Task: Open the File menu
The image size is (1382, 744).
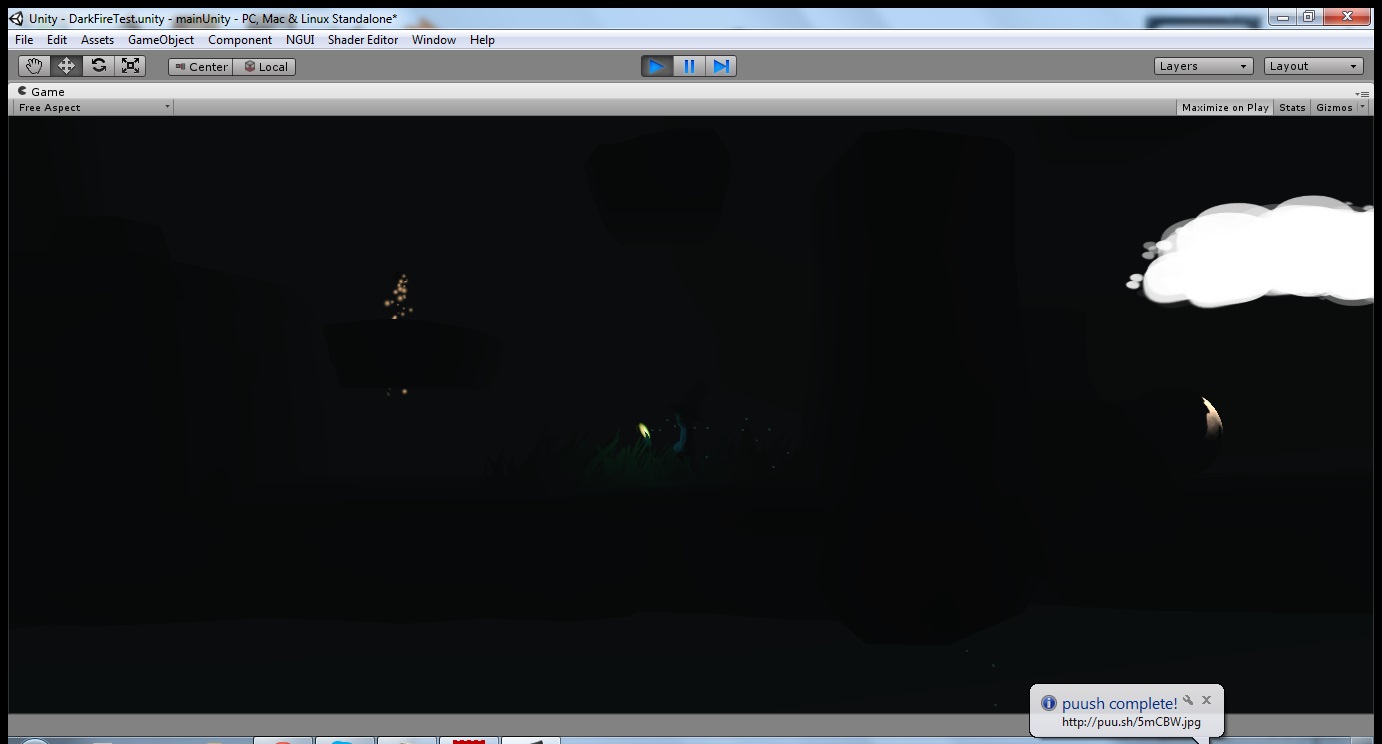Action: [x=24, y=40]
